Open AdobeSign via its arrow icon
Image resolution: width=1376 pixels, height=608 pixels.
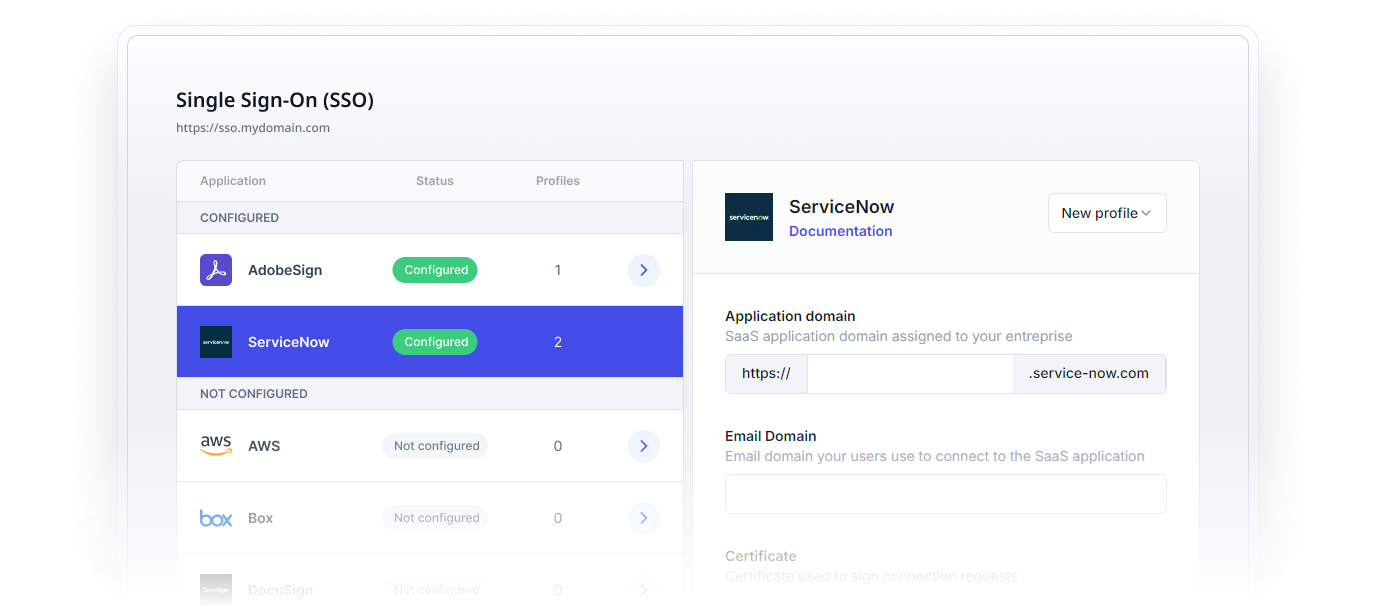pyautogui.click(x=643, y=270)
